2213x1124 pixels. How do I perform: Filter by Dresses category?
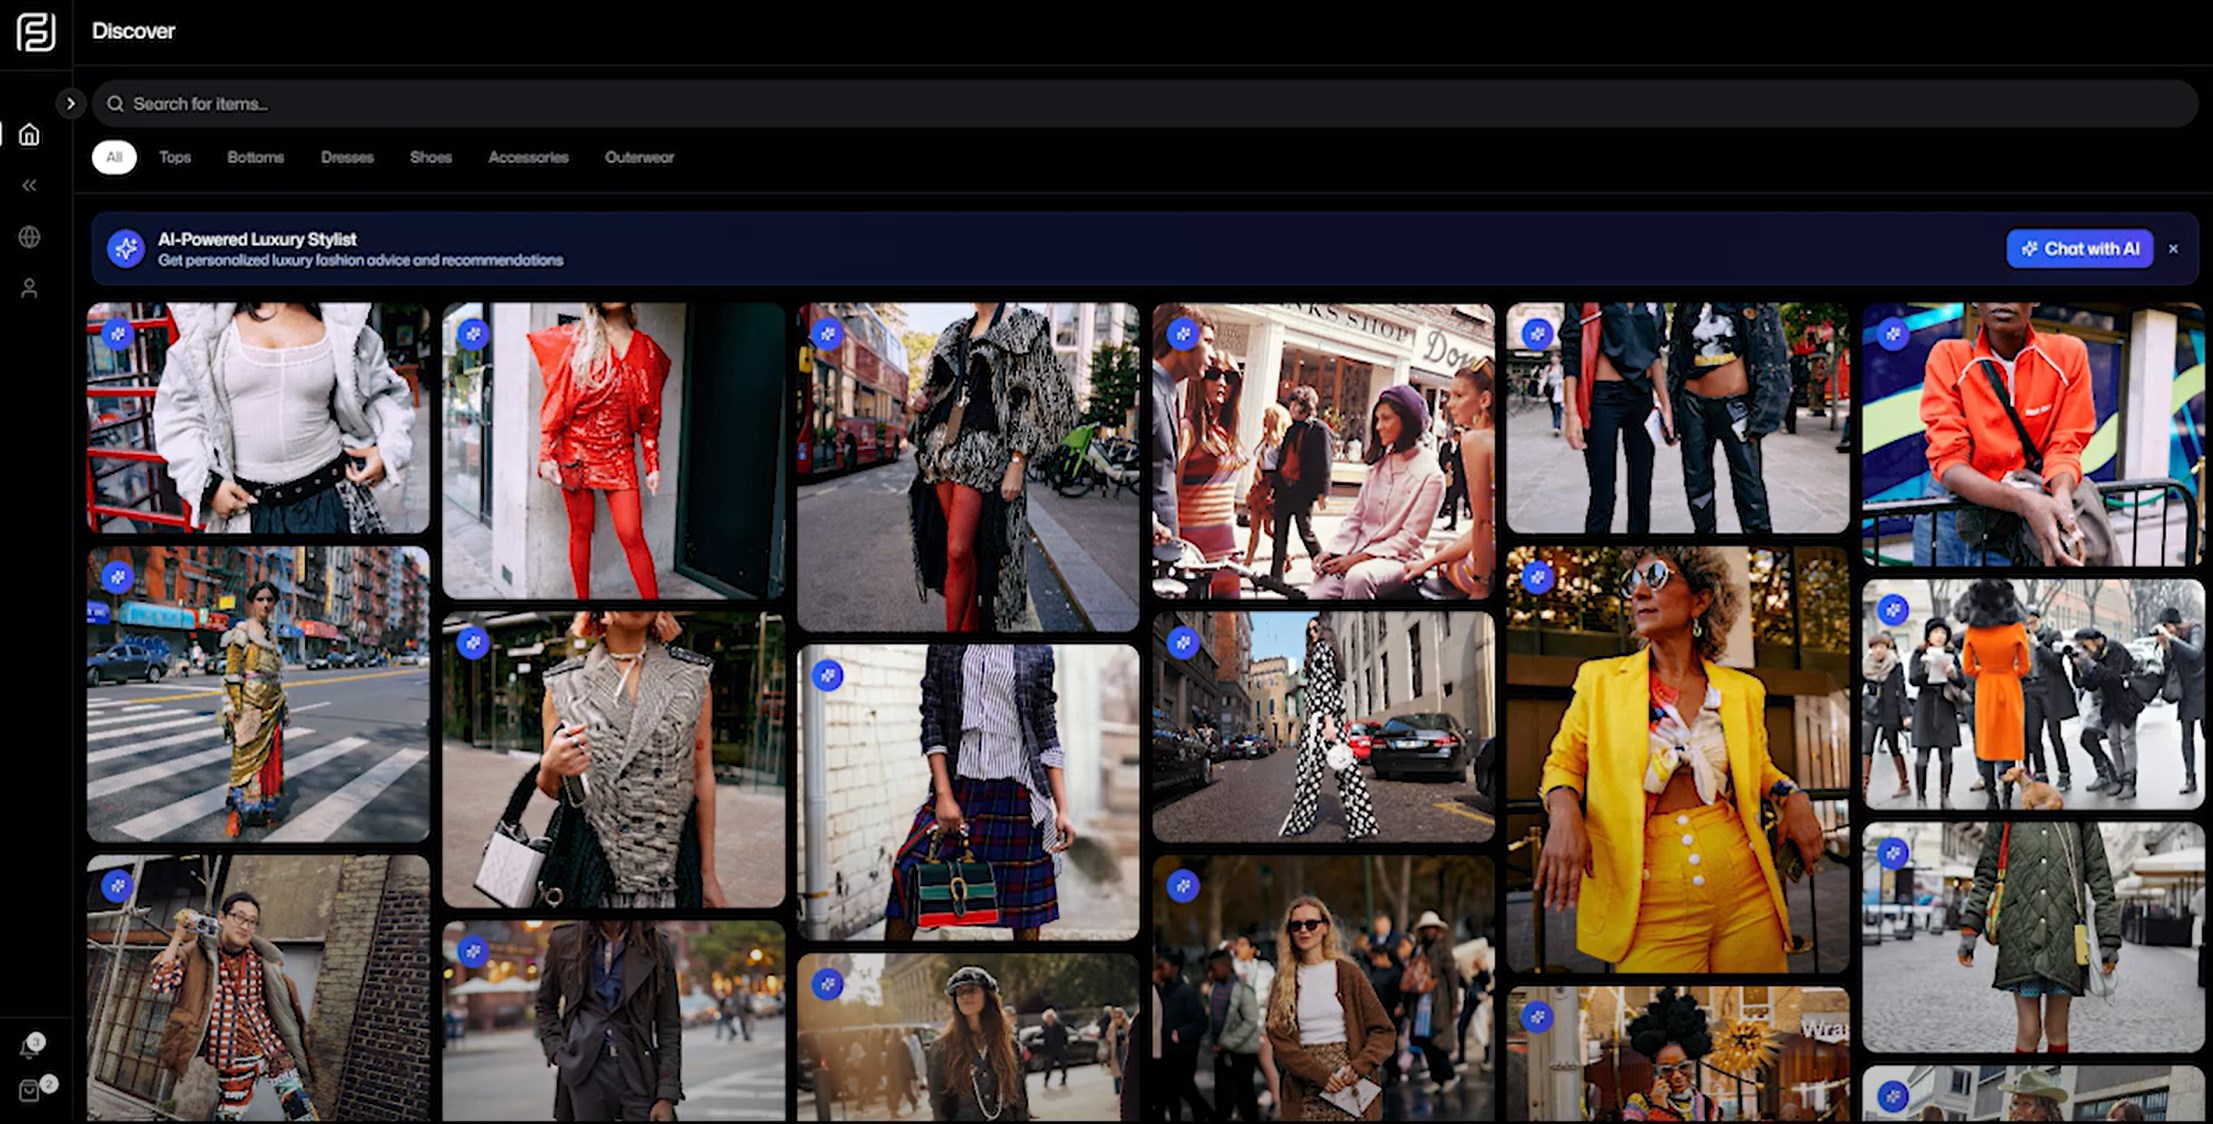(x=347, y=157)
